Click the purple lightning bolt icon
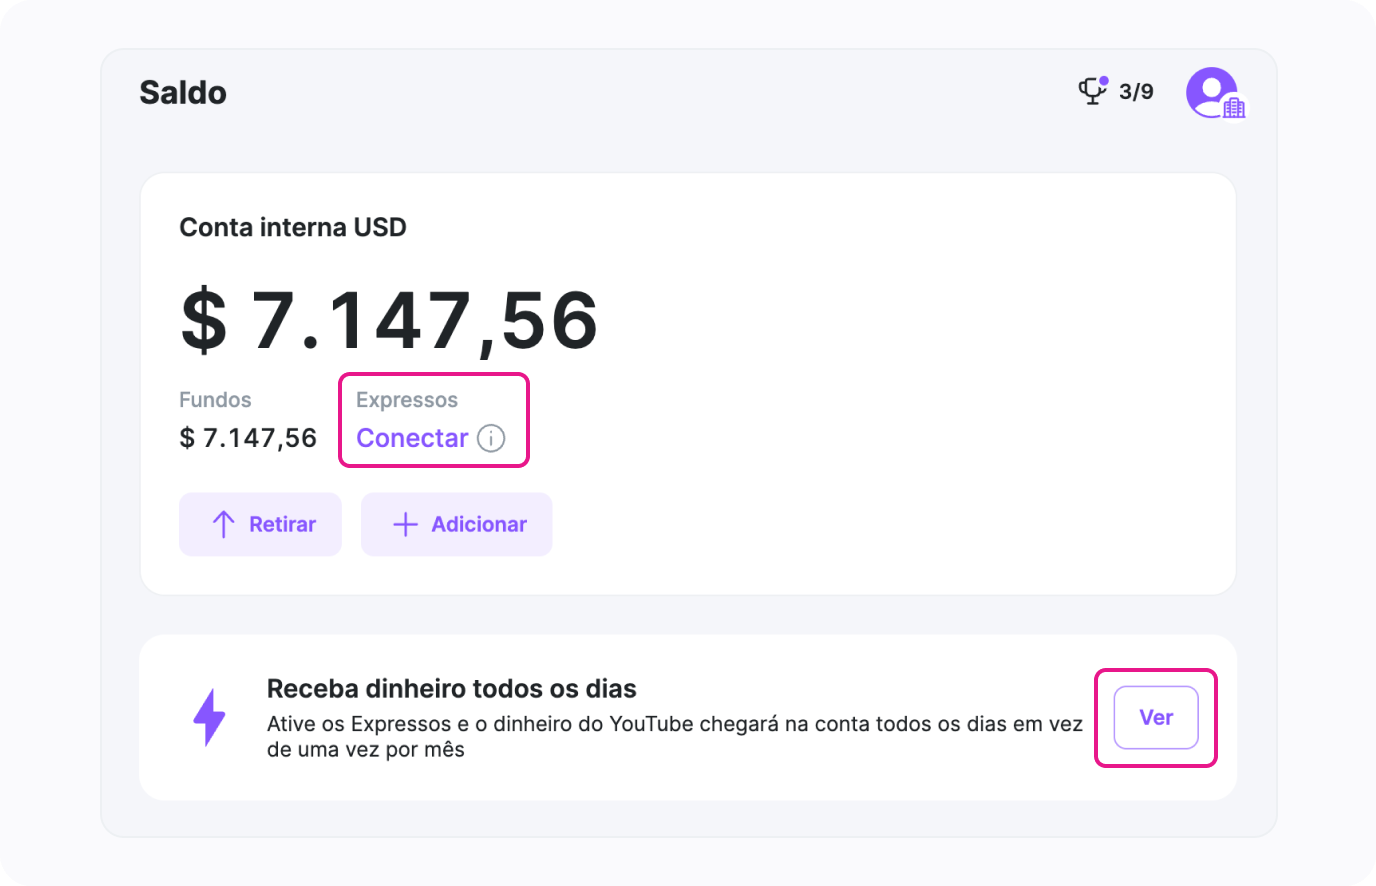 coord(209,717)
